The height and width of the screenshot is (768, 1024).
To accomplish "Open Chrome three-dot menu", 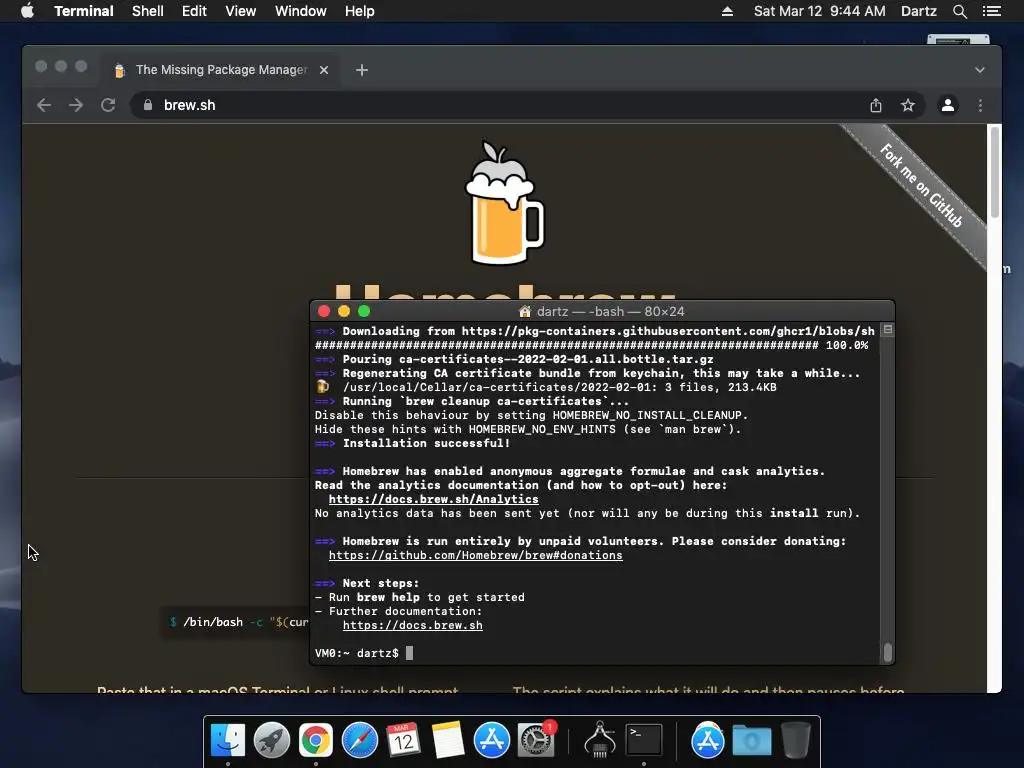I will pos(980,105).
